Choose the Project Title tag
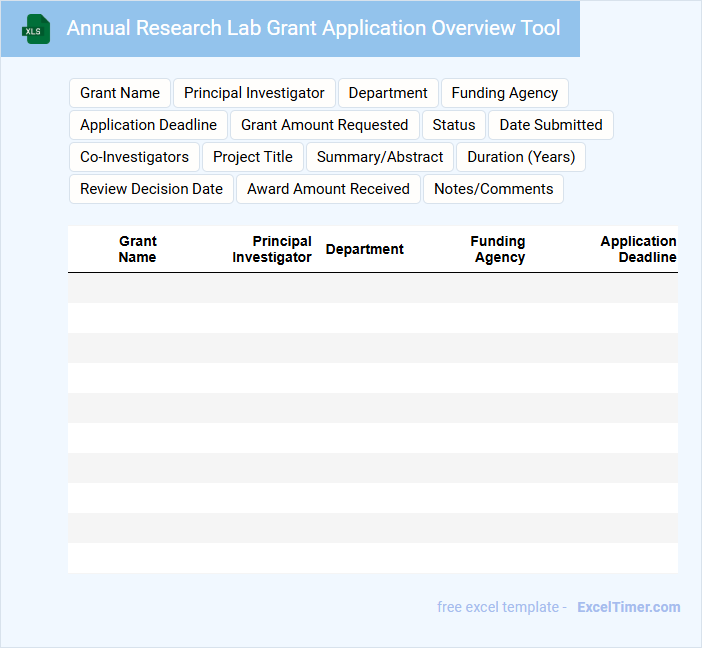Screen dimensions: 702x648 pyautogui.click(x=252, y=157)
